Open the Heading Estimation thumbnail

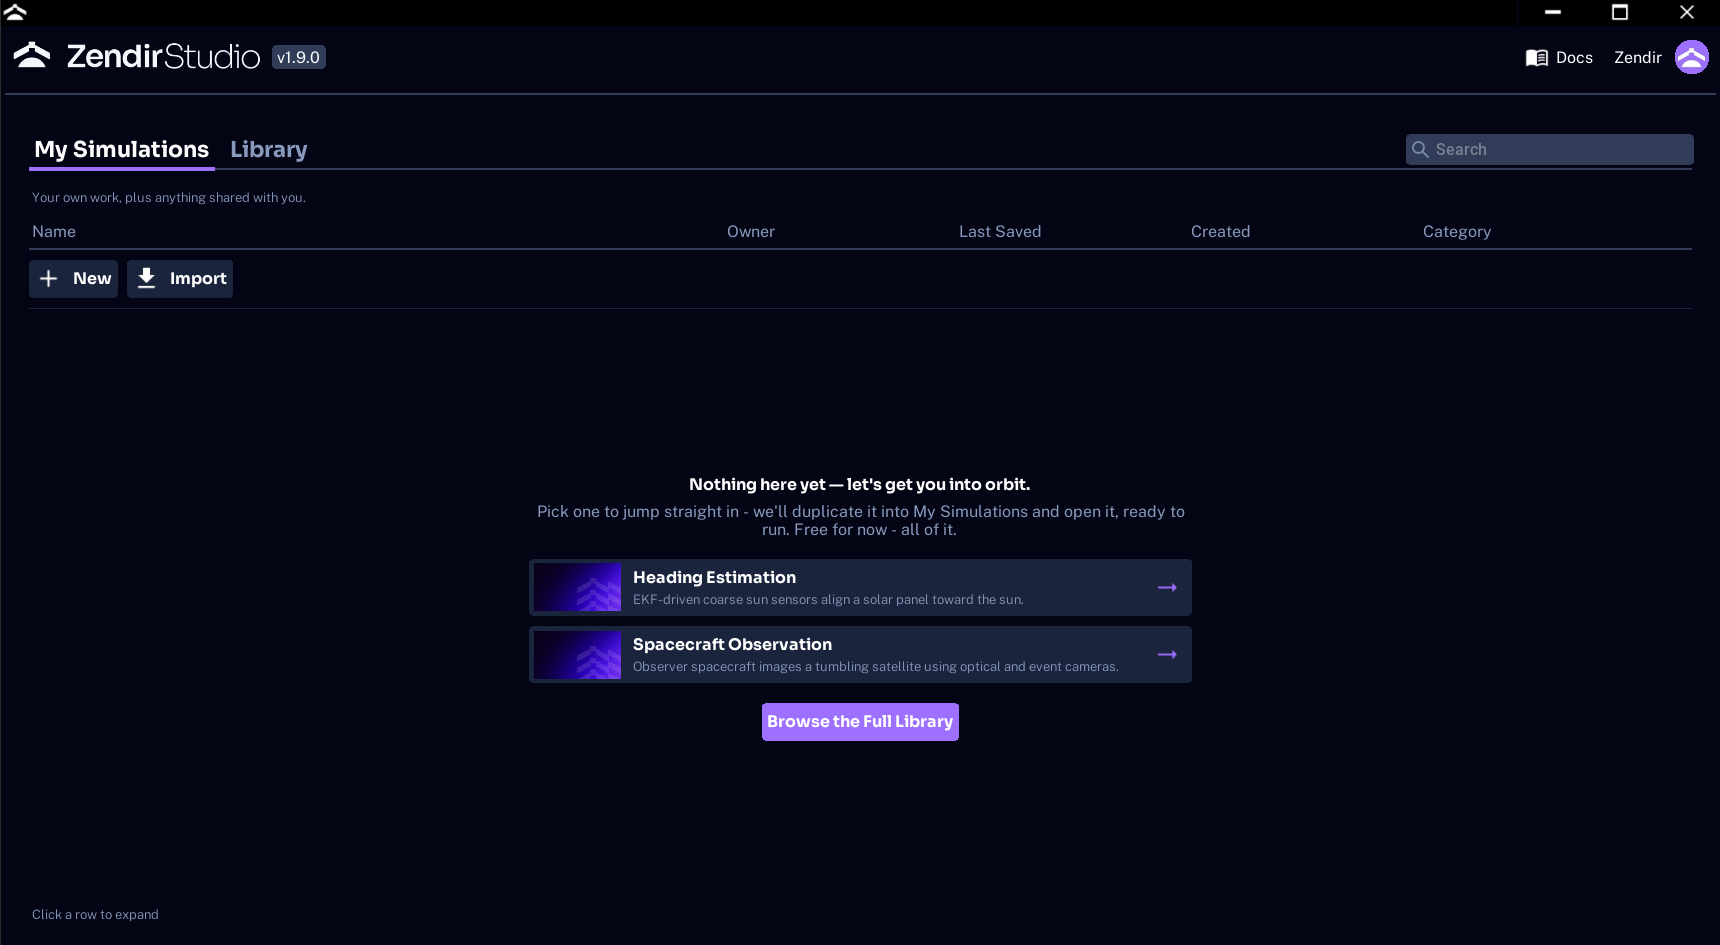click(577, 588)
